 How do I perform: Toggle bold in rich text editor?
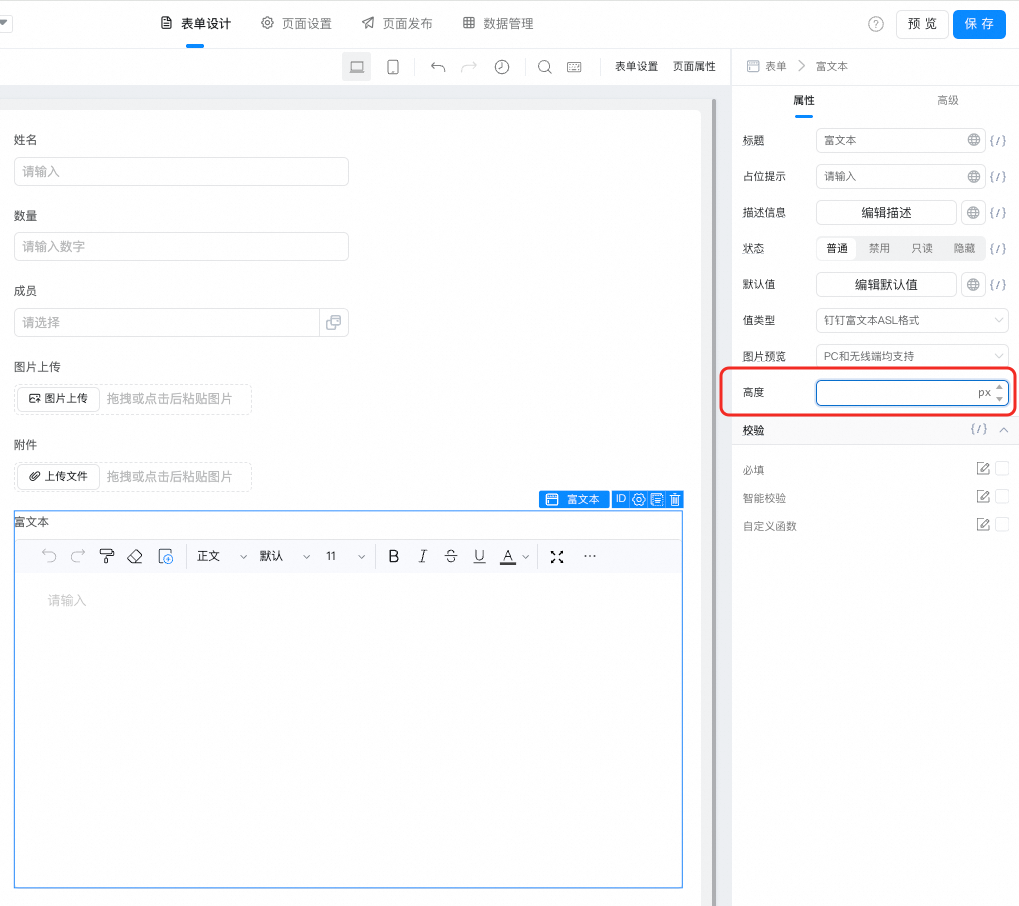point(394,556)
